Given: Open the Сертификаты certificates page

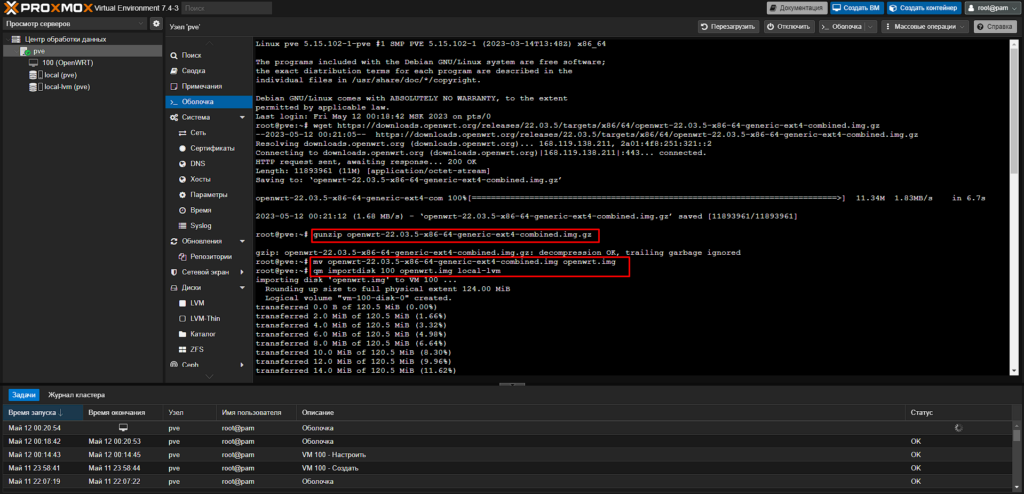Looking at the screenshot, I should 212,148.
